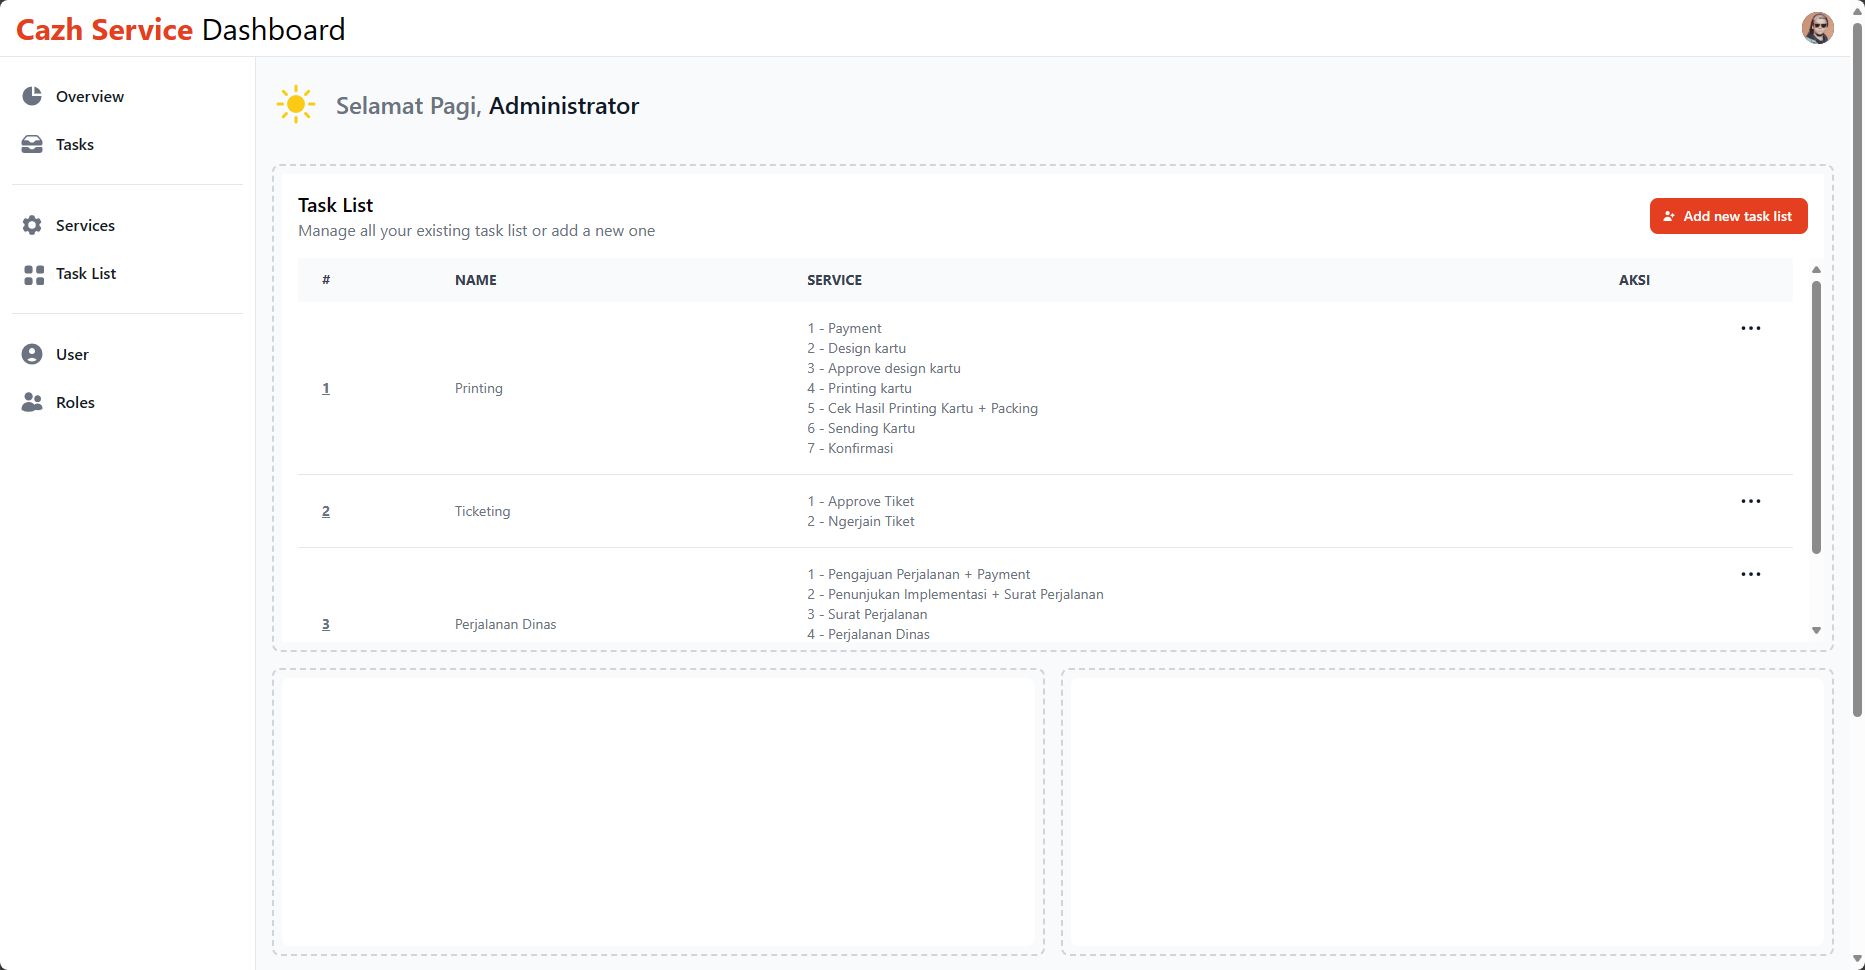
Task: Click '4 - Perjalanan Dinas' service entry
Action: [x=869, y=634]
